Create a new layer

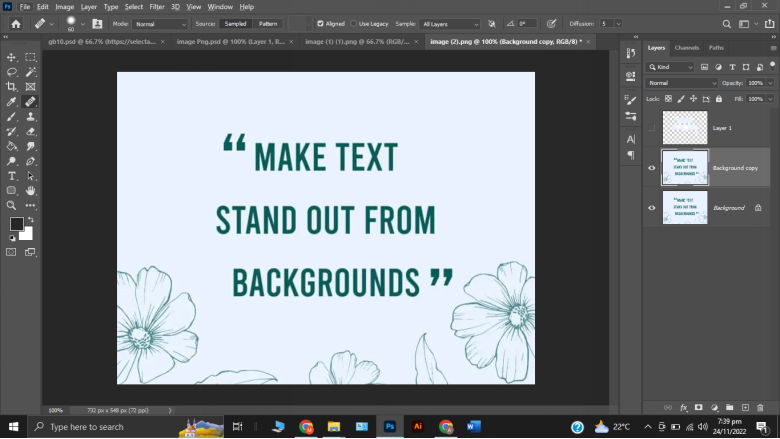click(x=745, y=408)
